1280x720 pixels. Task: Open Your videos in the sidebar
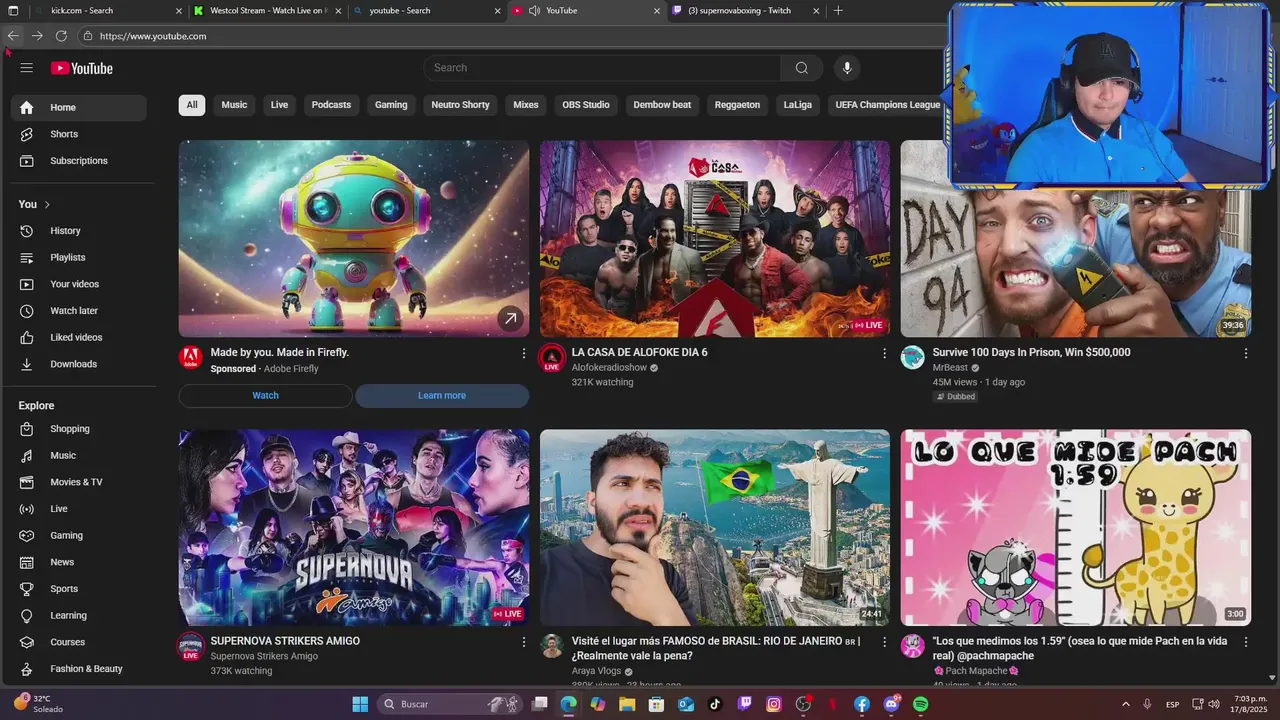point(79,284)
